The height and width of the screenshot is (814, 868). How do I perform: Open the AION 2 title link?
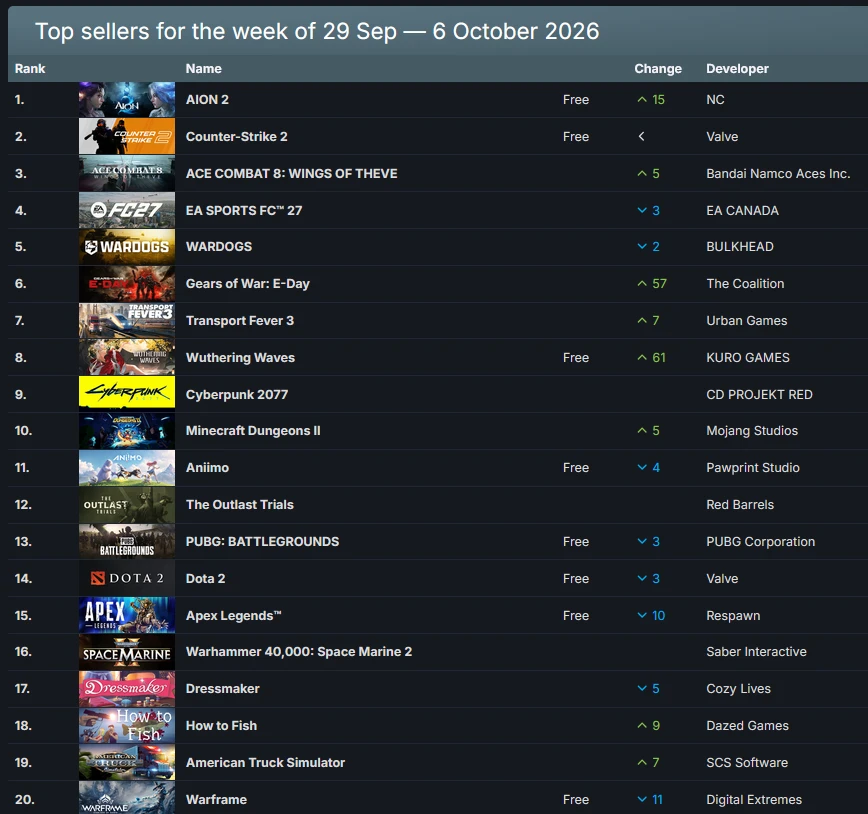point(207,100)
